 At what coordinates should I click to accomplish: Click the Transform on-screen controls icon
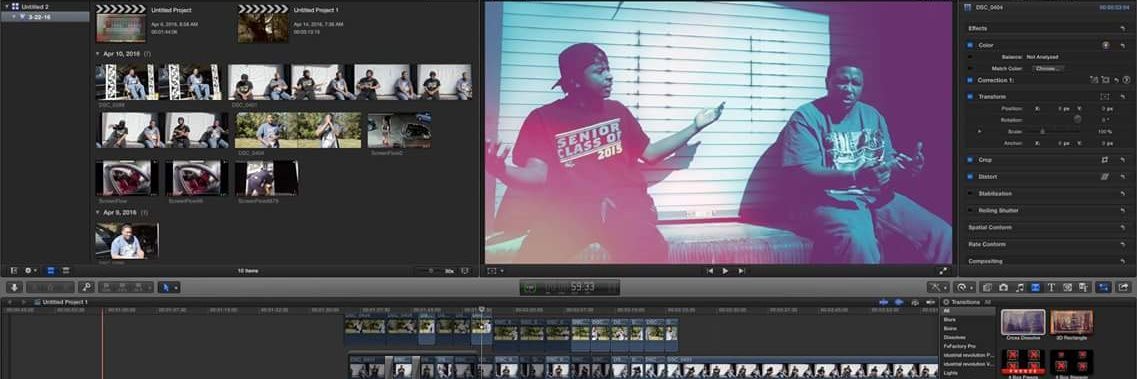(1105, 96)
